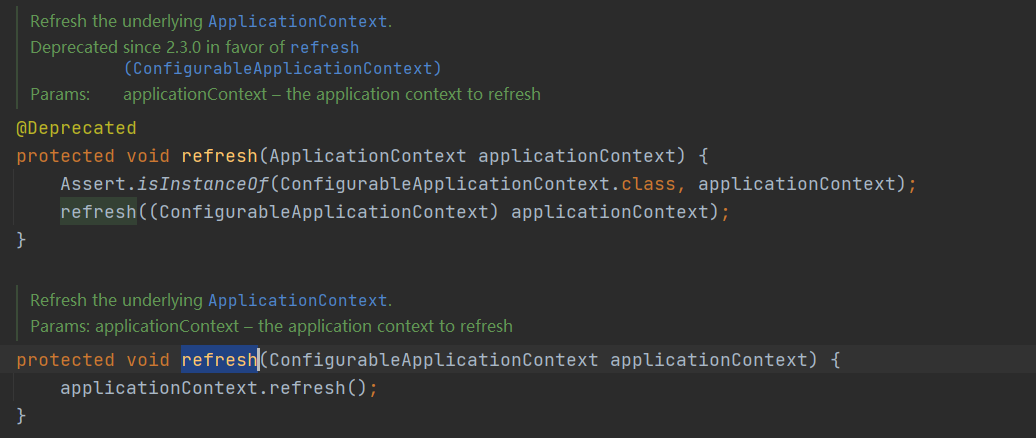Viewport: 1036px width, 438px height.
Task: Click closing brace of first refresh method
Action: 21,240
